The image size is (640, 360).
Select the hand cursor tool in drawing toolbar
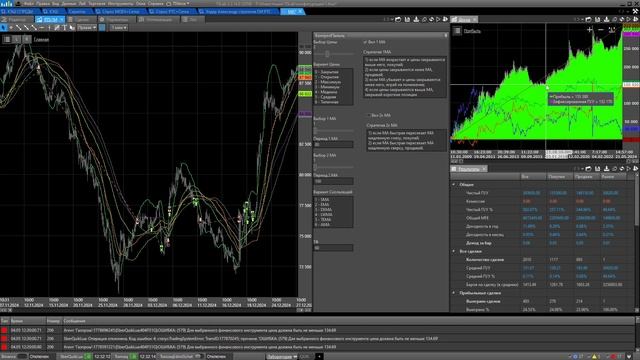point(72,28)
